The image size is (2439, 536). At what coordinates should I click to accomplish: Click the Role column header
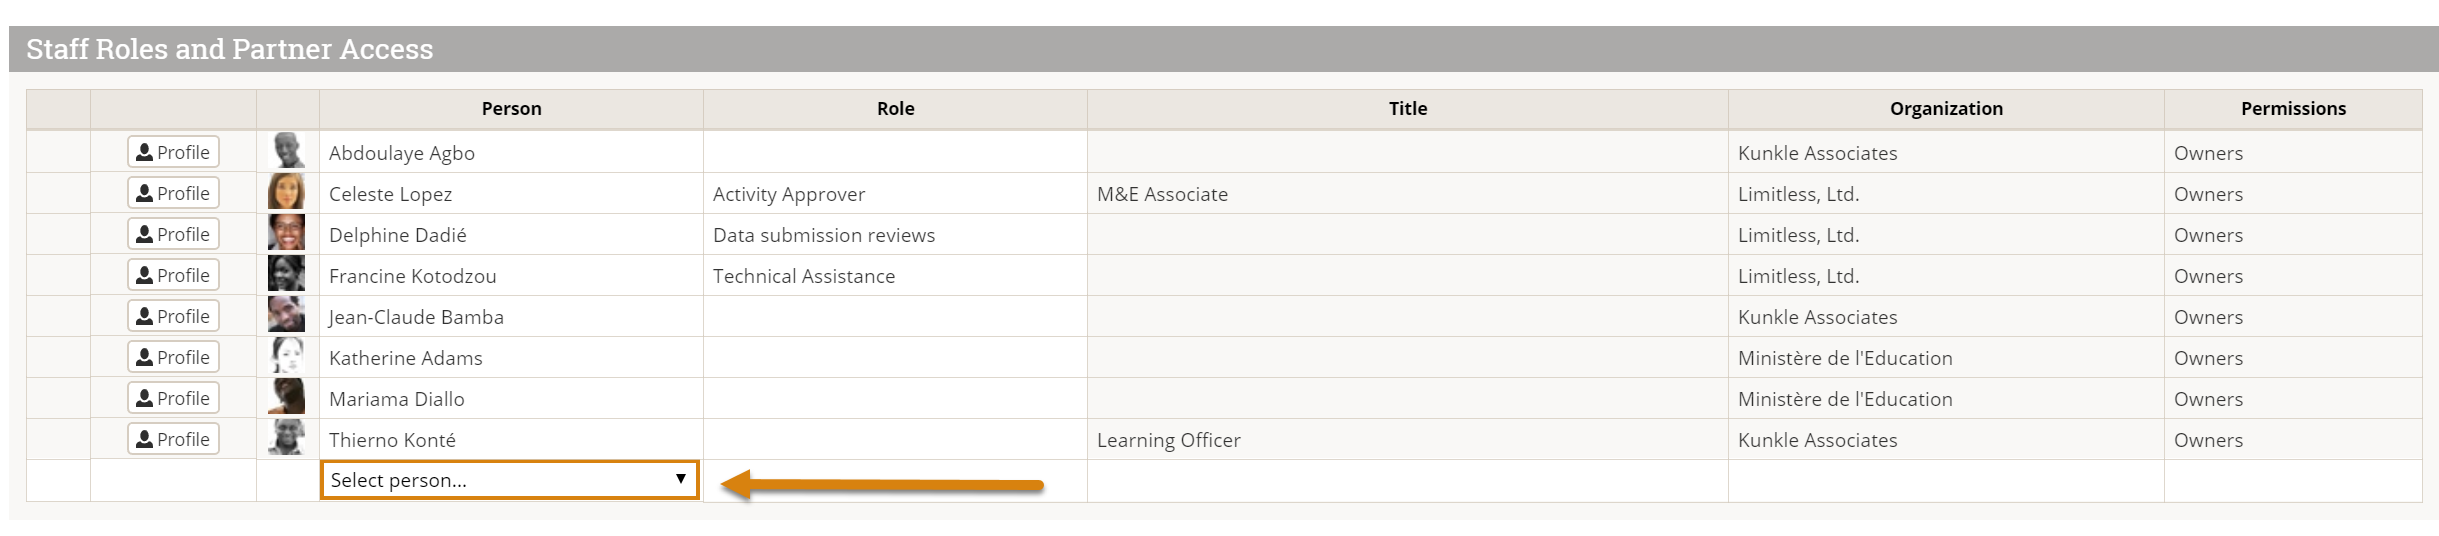pyautogui.click(x=895, y=109)
